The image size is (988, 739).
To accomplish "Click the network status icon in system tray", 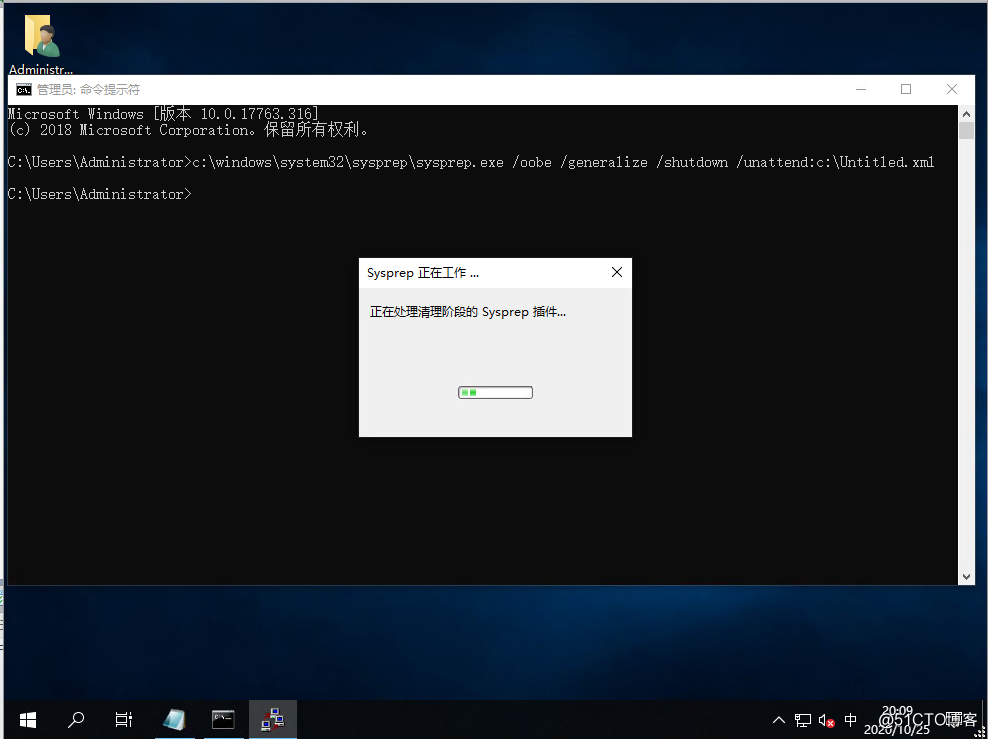I will [x=803, y=719].
